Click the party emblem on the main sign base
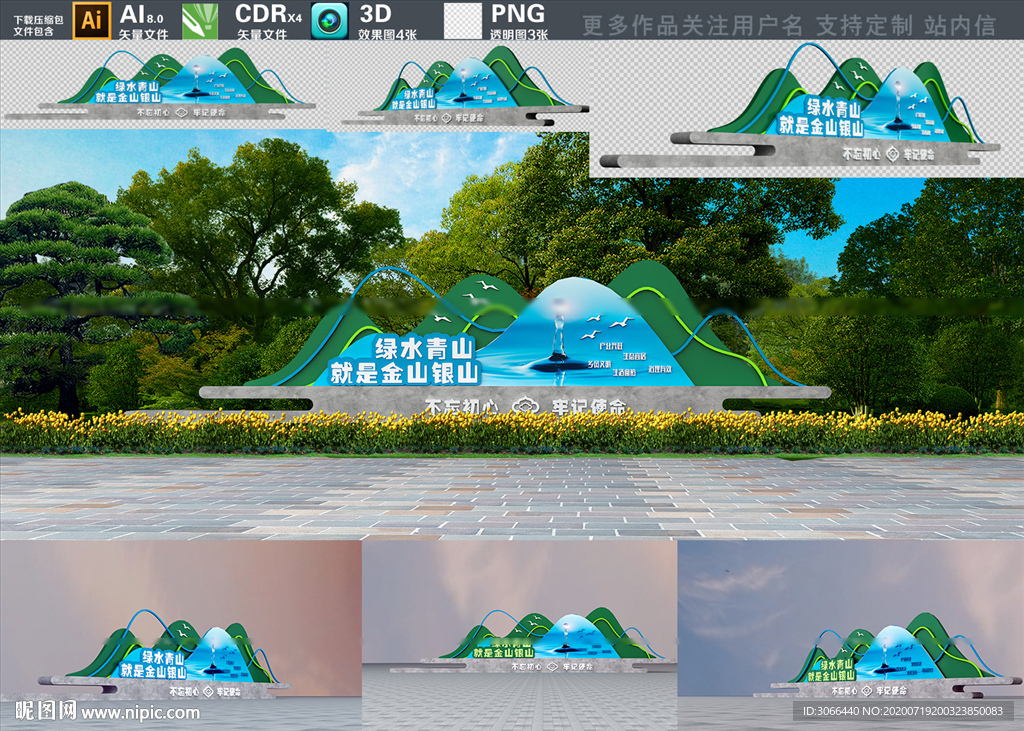 [523, 406]
